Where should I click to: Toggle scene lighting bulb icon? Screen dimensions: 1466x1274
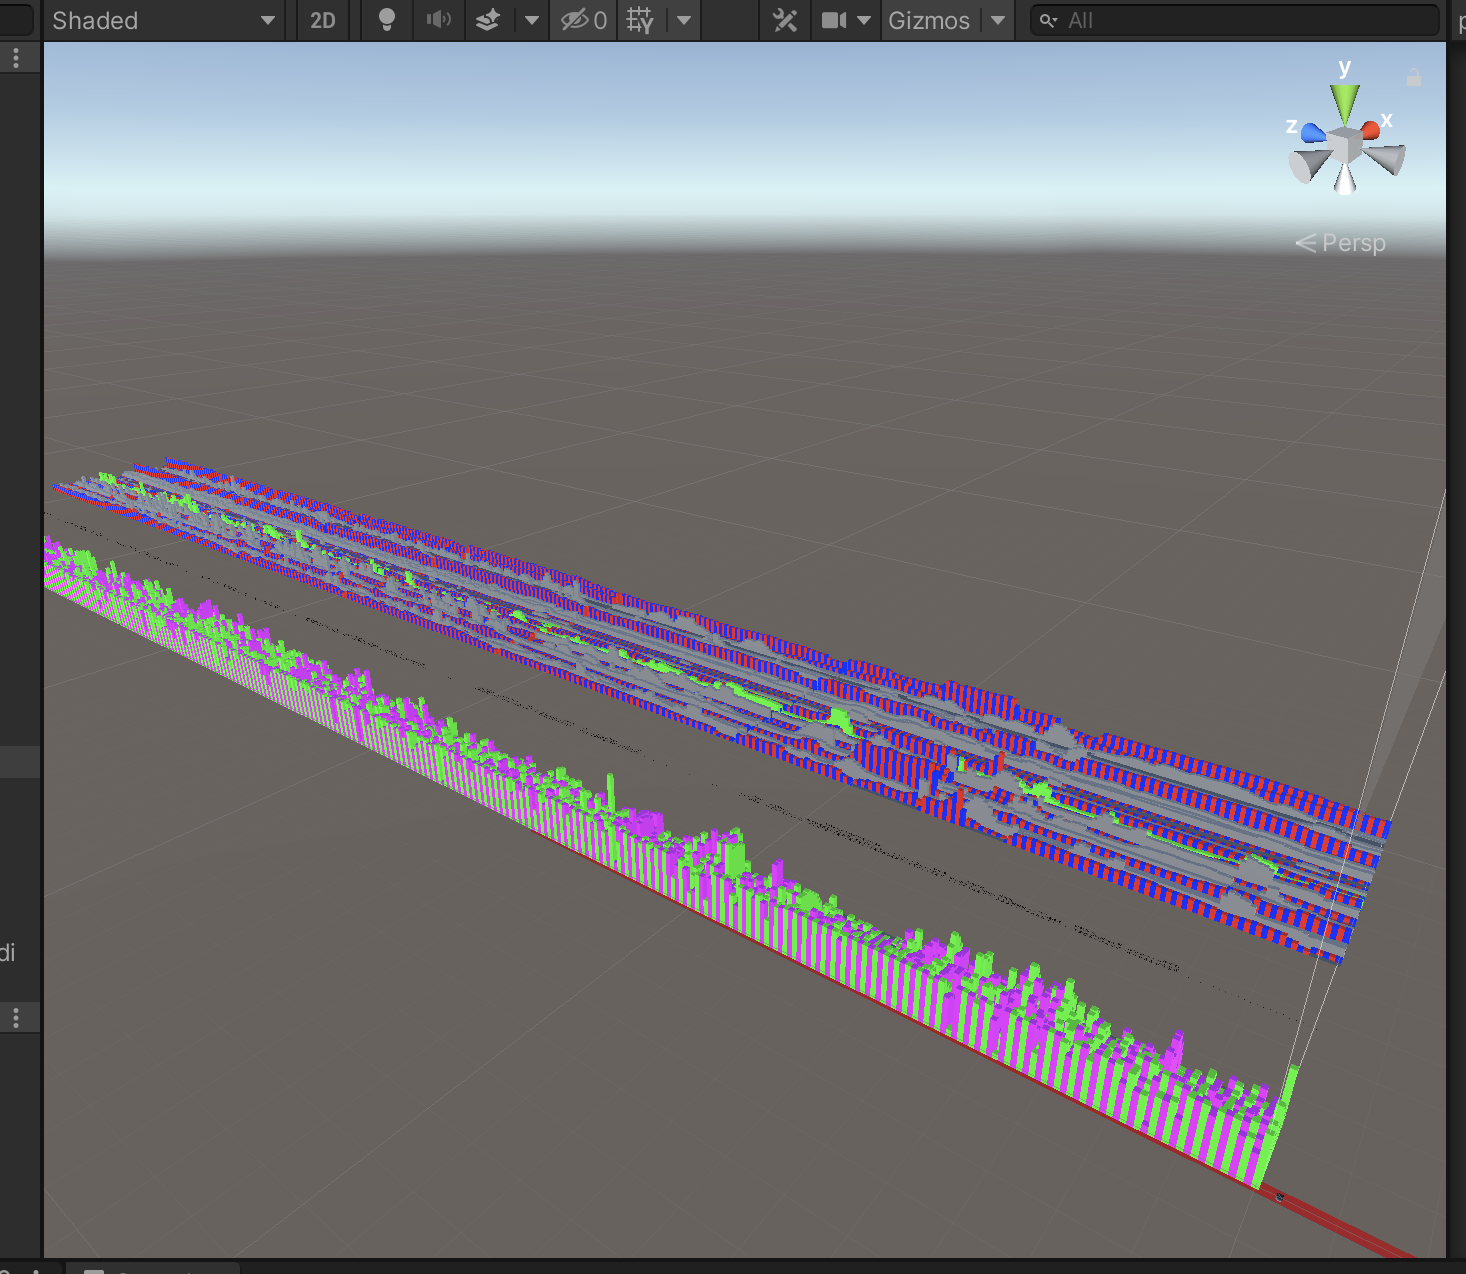tap(387, 21)
